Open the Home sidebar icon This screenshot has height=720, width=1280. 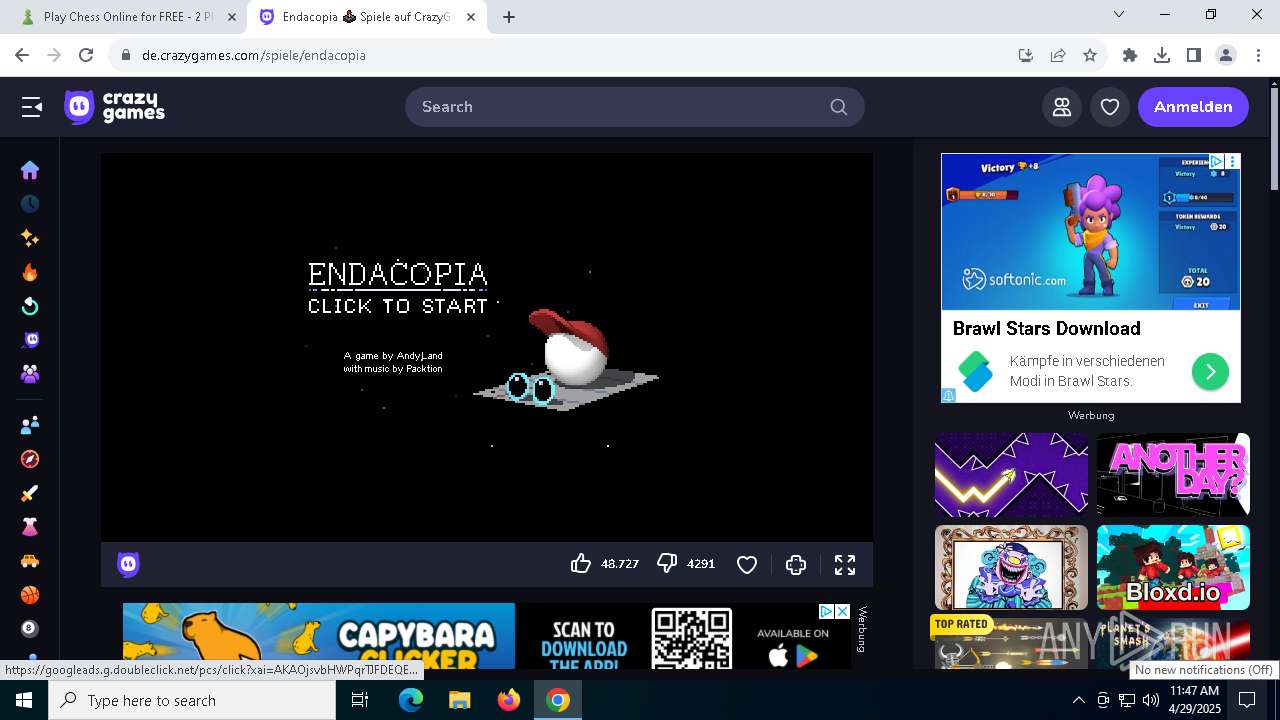click(30, 170)
